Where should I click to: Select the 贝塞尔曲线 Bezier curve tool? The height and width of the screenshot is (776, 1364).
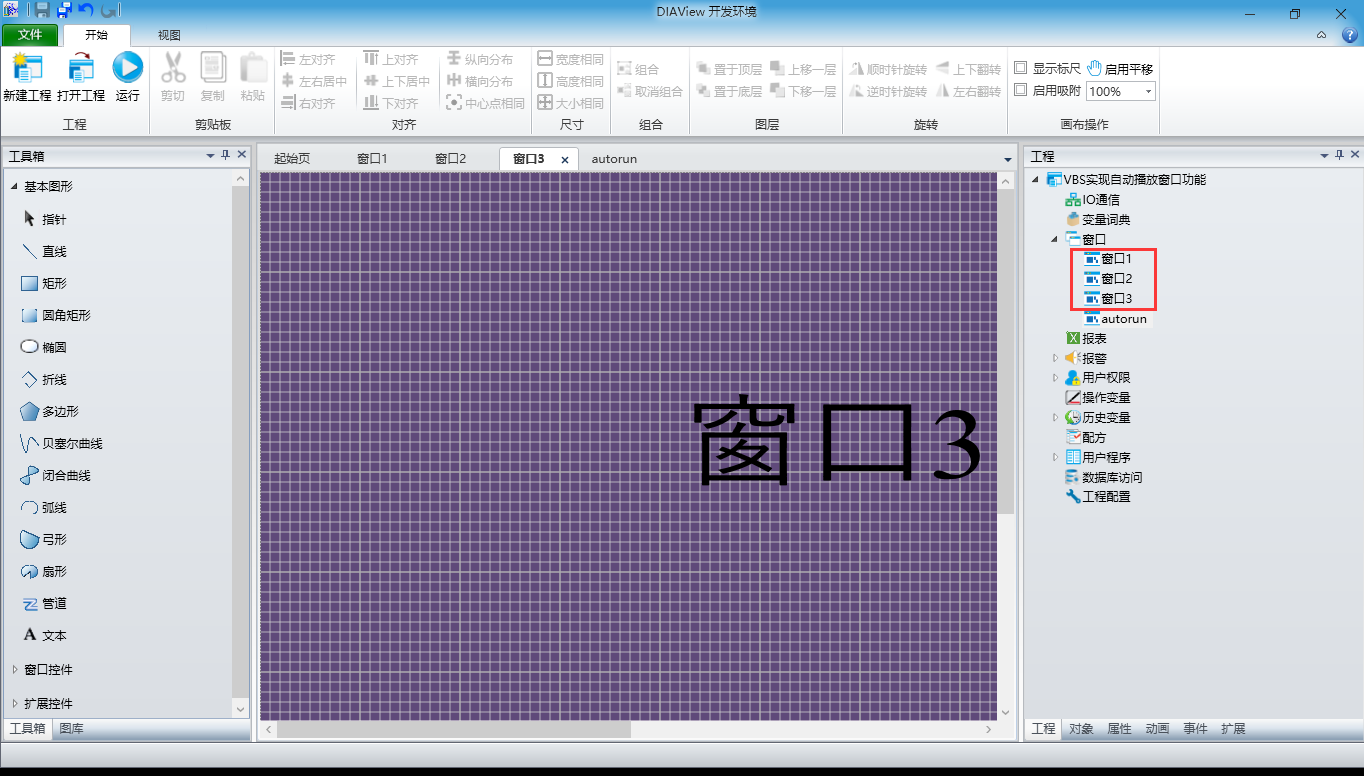pyautogui.click(x=62, y=443)
